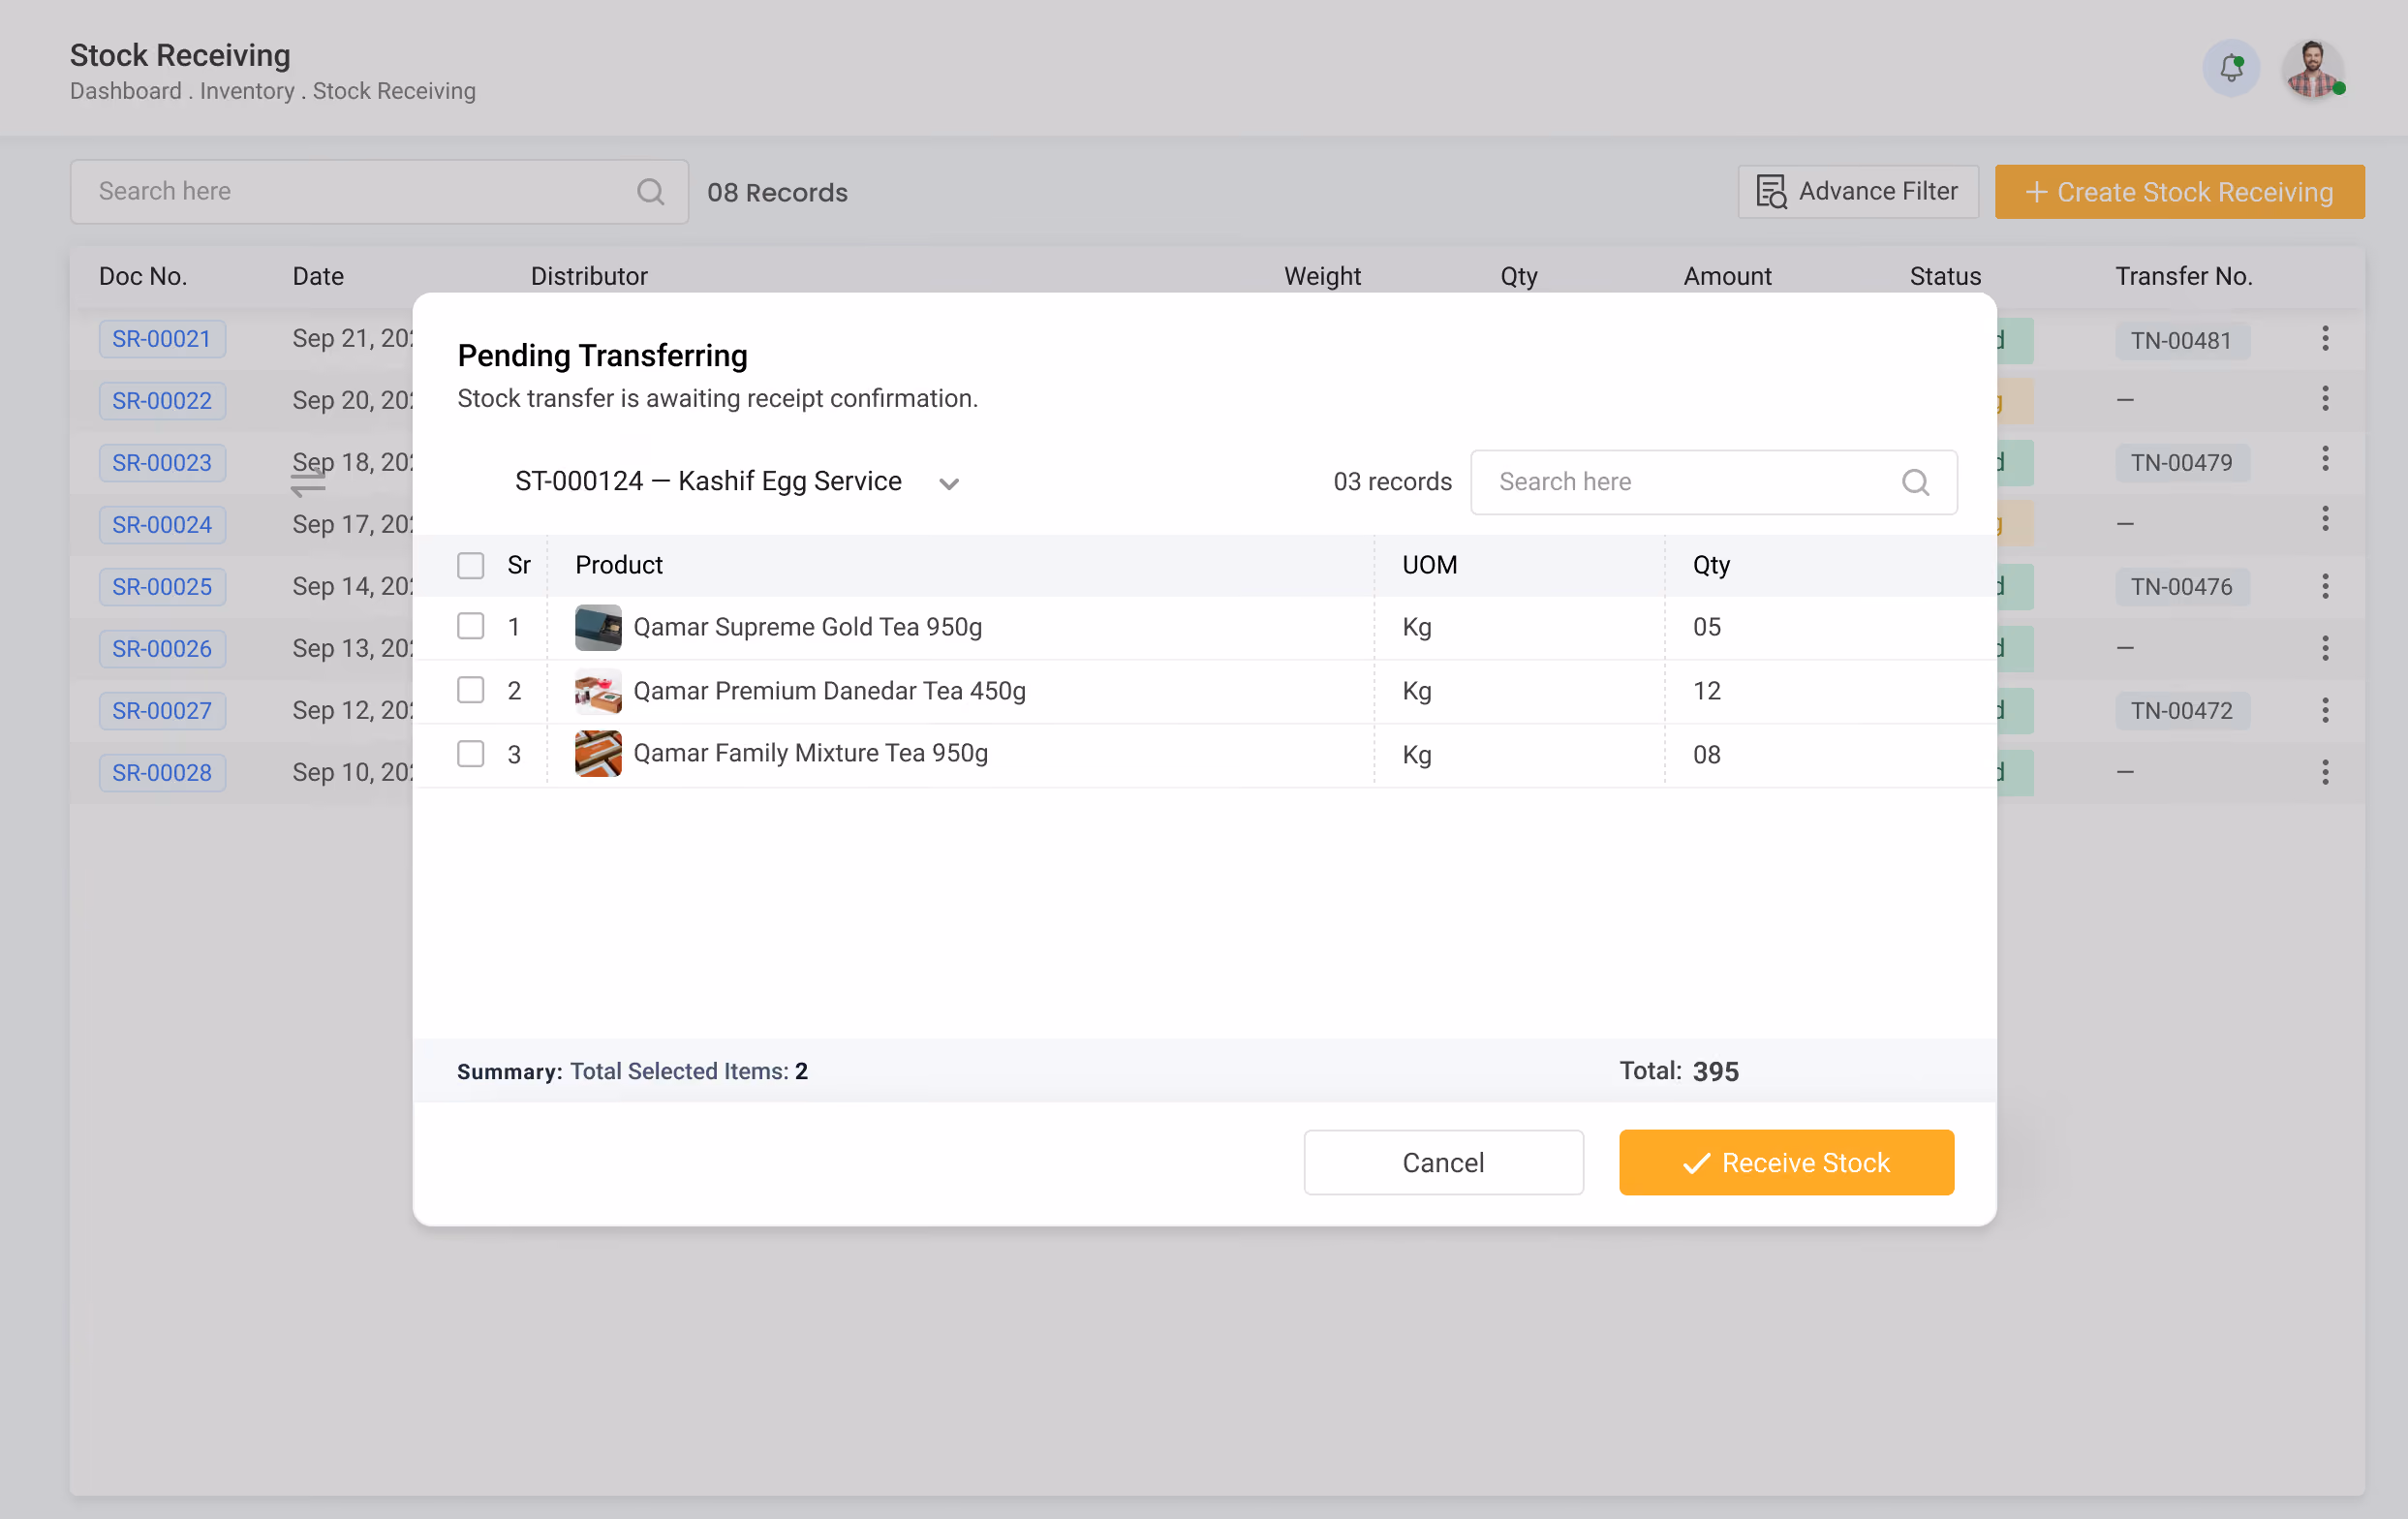This screenshot has height=1519, width=2408.
Task: Click transfer number tag TN-00476
Action: pos(2182,587)
